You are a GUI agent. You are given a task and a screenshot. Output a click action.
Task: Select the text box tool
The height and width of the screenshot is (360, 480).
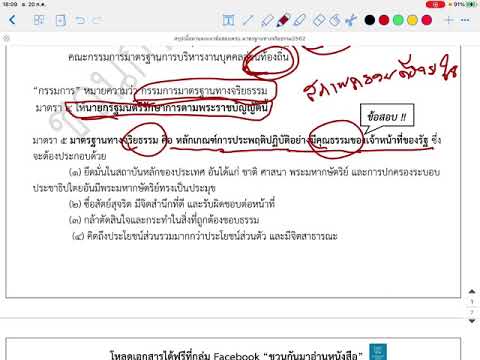[x=228, y=20]
